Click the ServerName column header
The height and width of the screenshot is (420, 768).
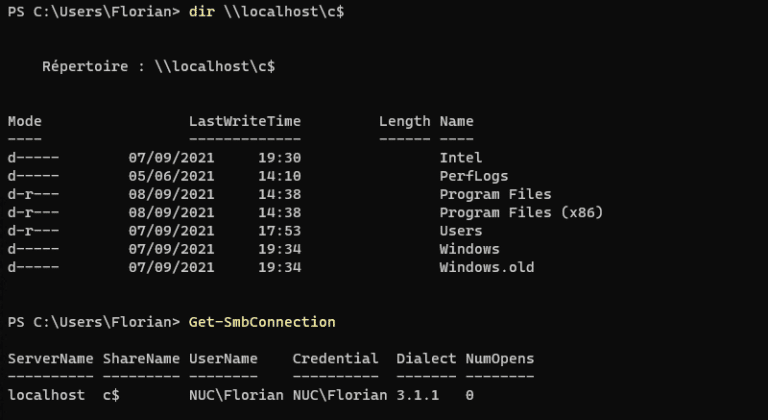point(50,358)
